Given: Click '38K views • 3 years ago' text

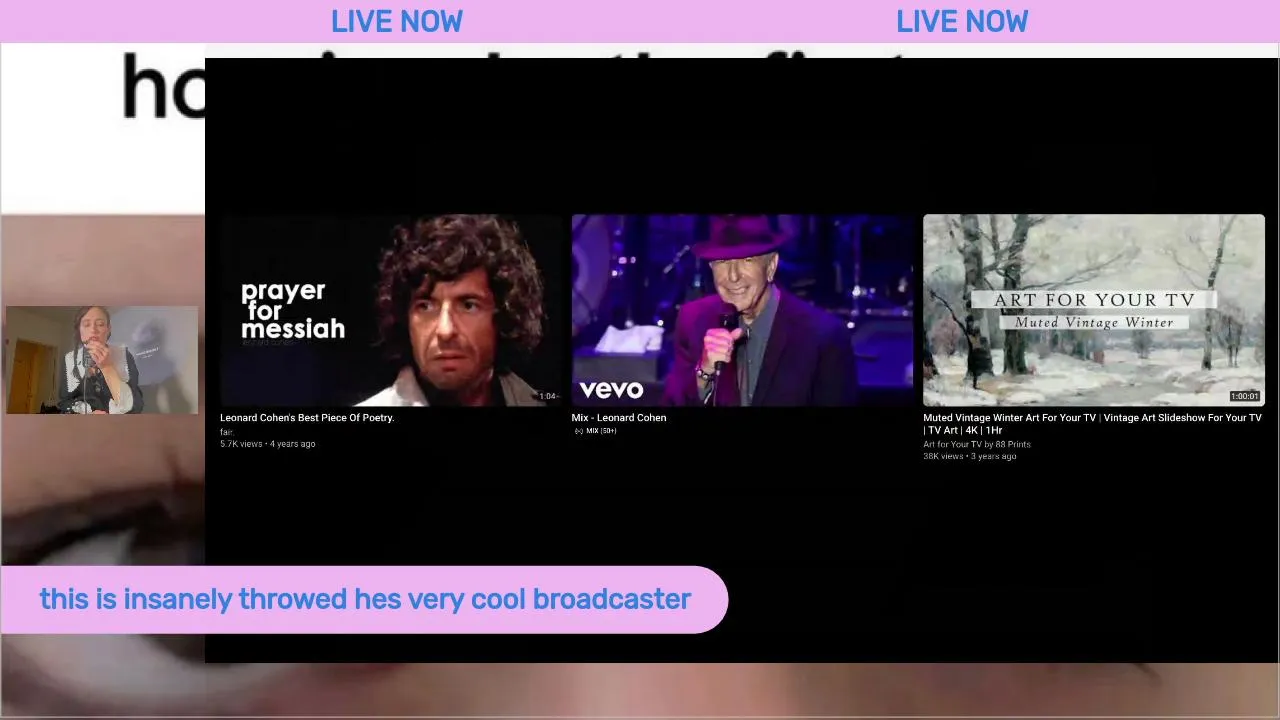Looking at the screenshot, I should click(970, 456).
